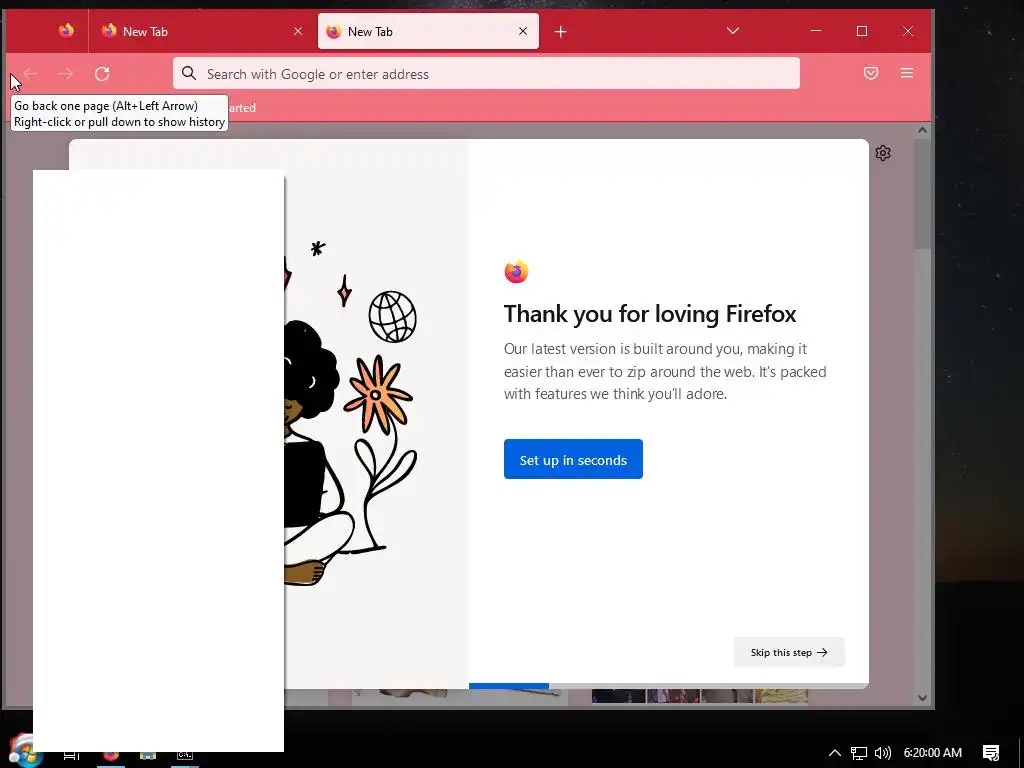Click the taskbar clock 6:20:00 AM
Image resolution: width=1024 pixels, height=768 pixels.
[x=933, y=752]
